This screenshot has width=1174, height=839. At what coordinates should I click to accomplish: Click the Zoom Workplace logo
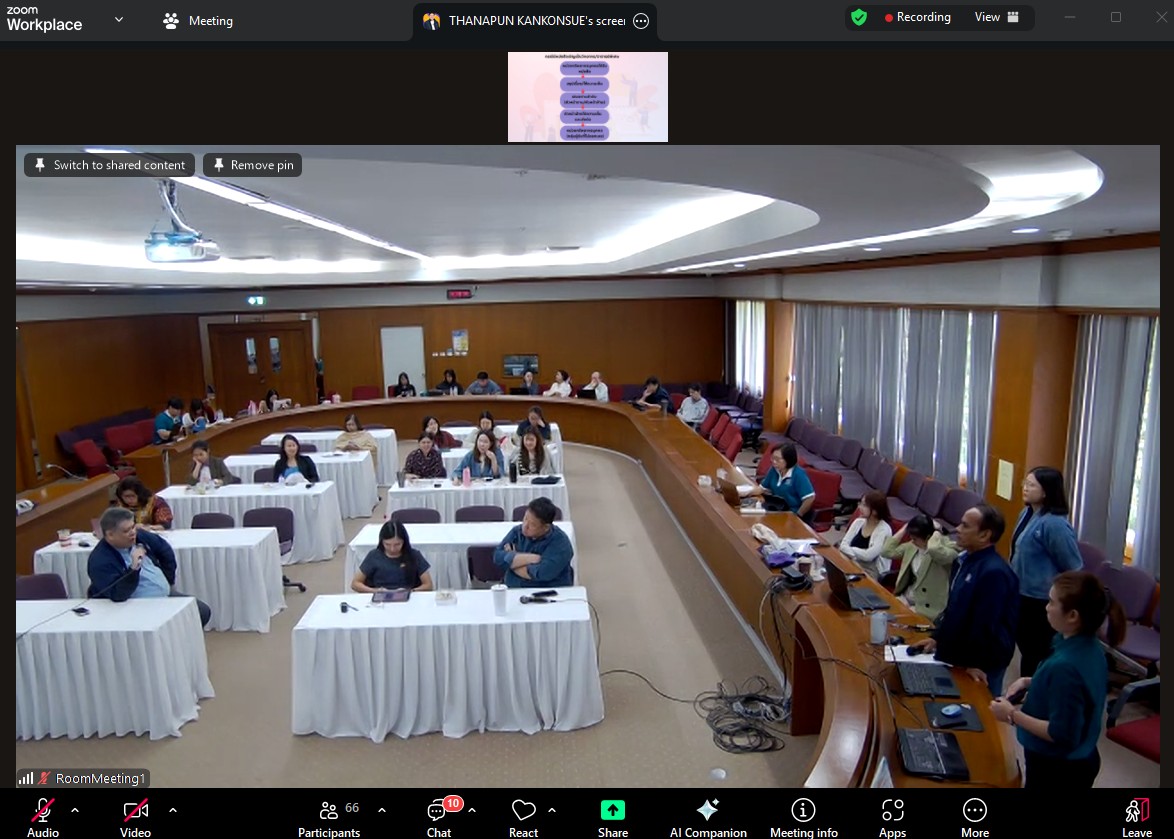(x=44, y=19)
